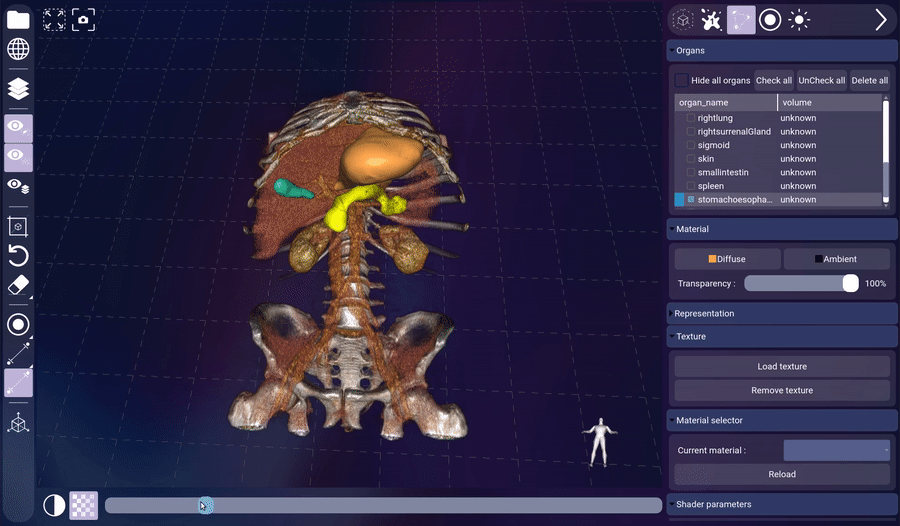The width and height of the screenshot is (900, 526).
Task: Open the highlighted polygon selection tab
Action: tap(741, 20)
